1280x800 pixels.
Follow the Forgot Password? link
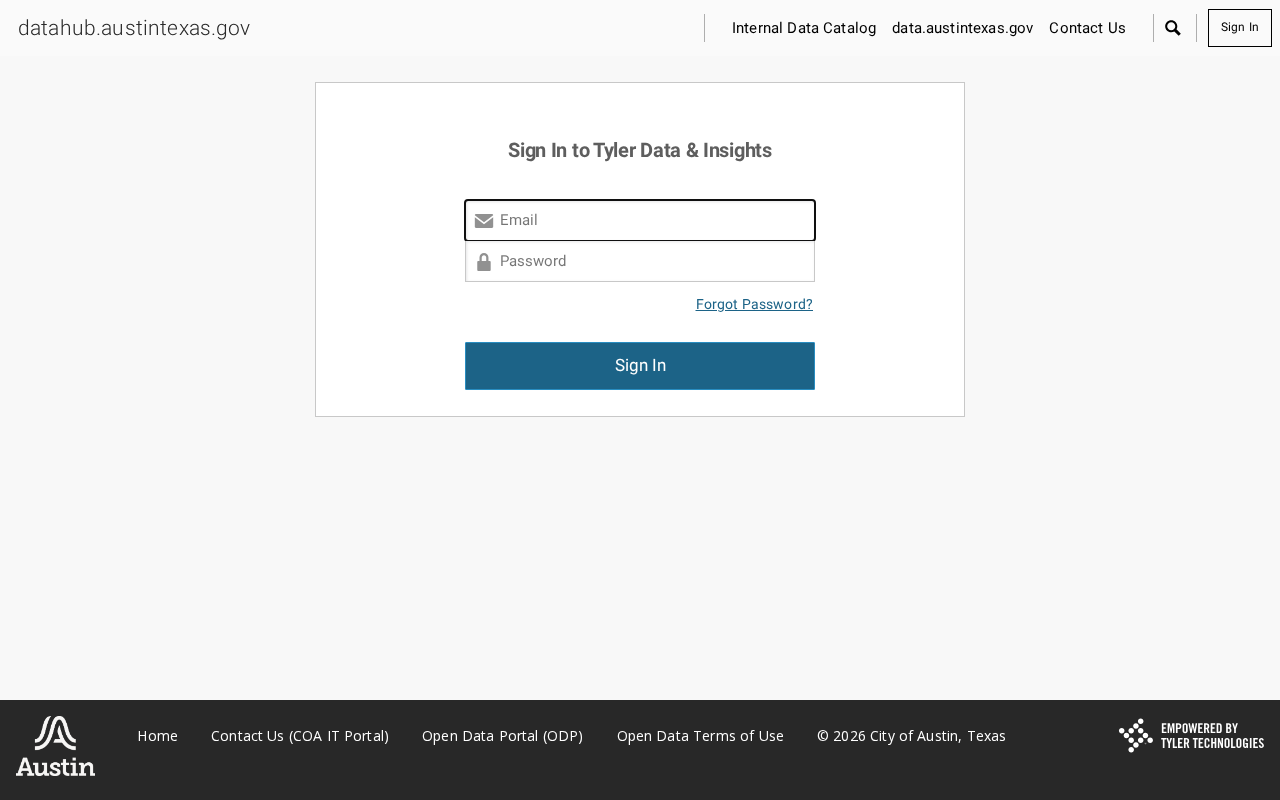(754, 304)
